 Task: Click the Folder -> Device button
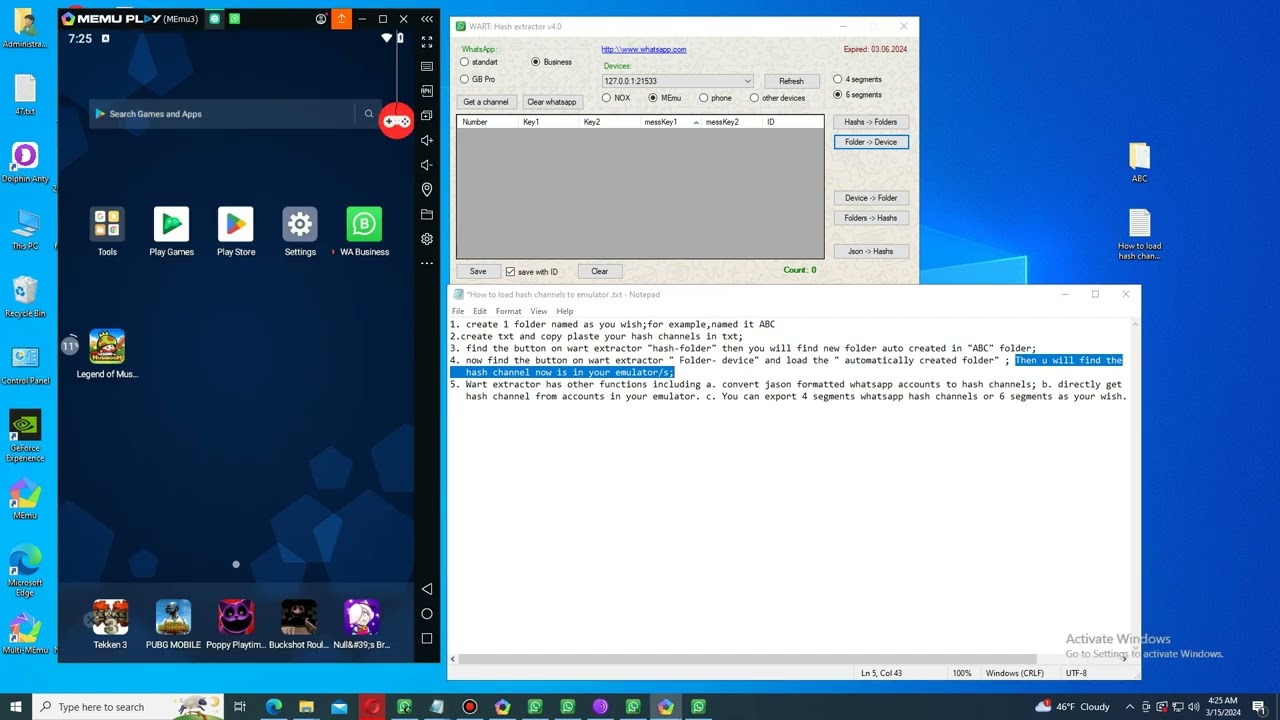[x=871, y=142]
